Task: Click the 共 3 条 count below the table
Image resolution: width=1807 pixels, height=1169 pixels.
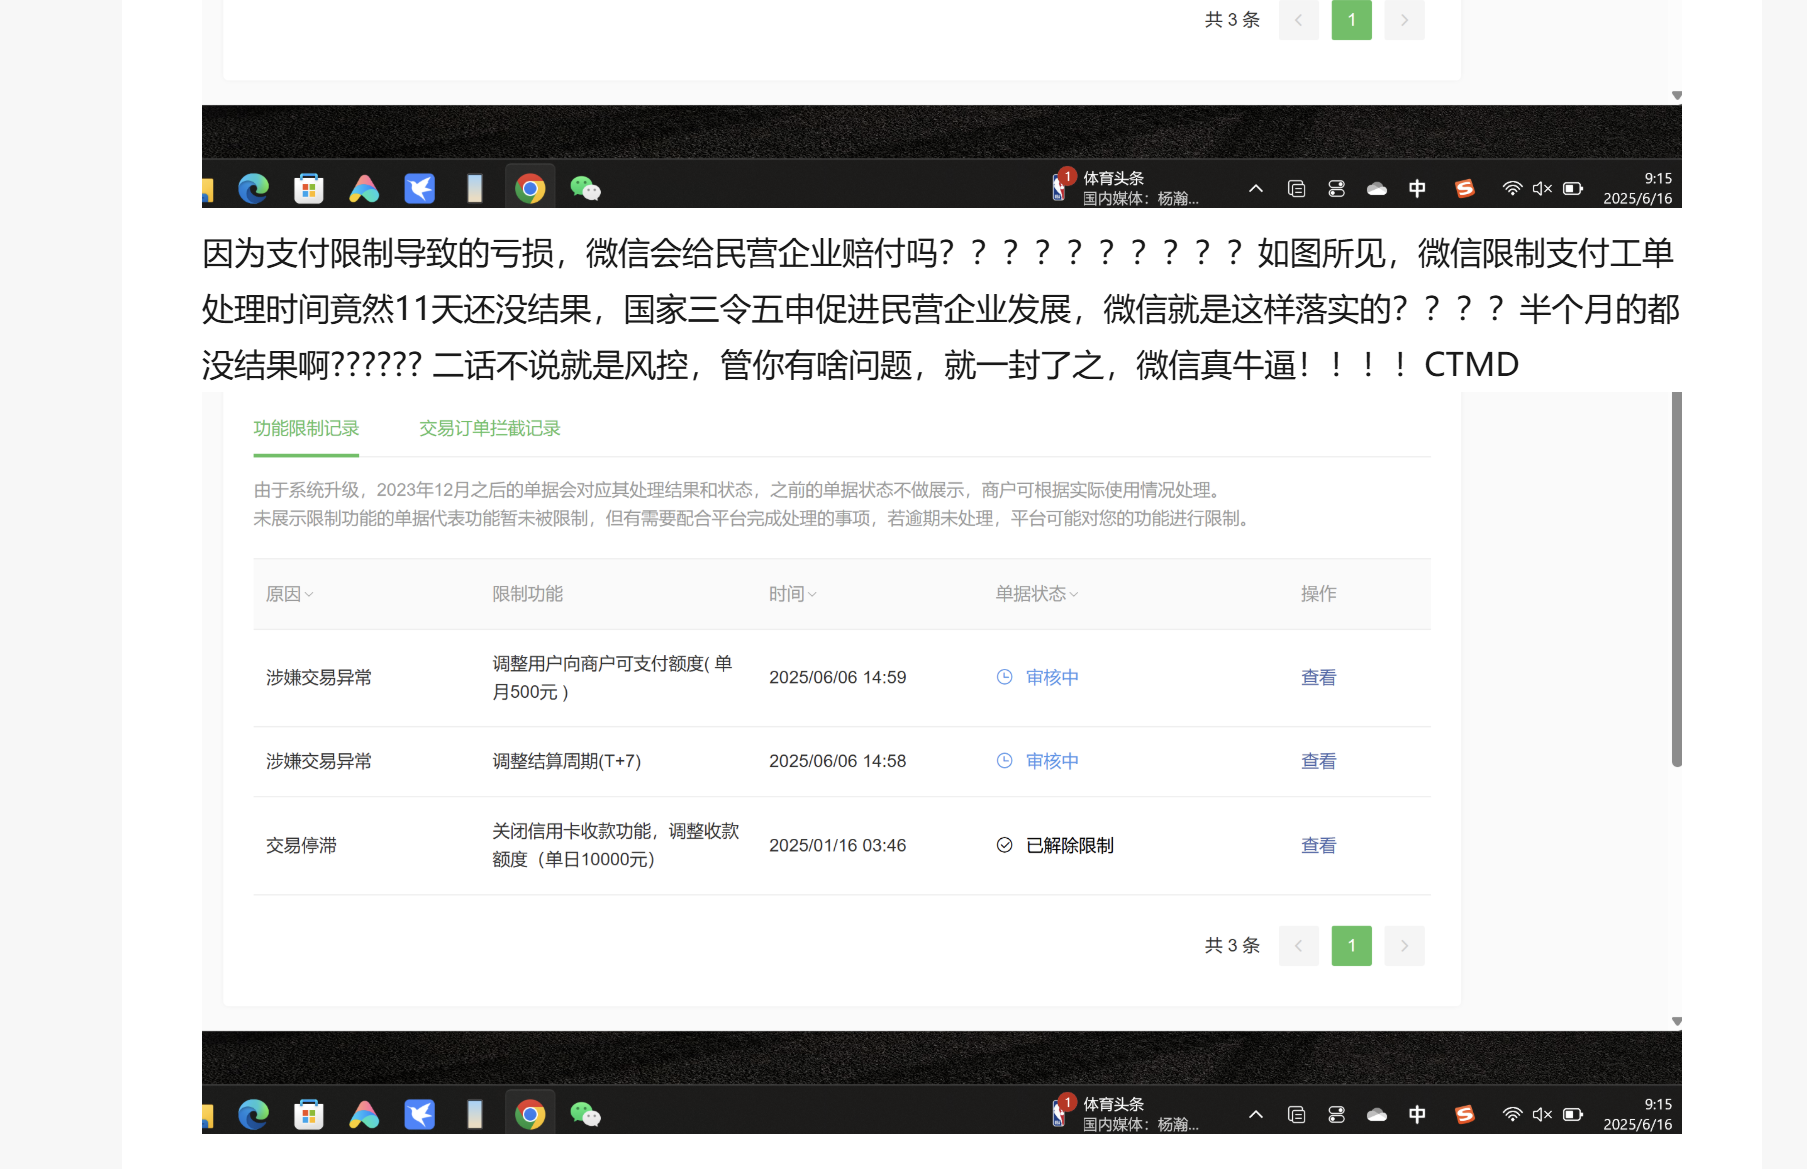Action: coord(1232,946)
